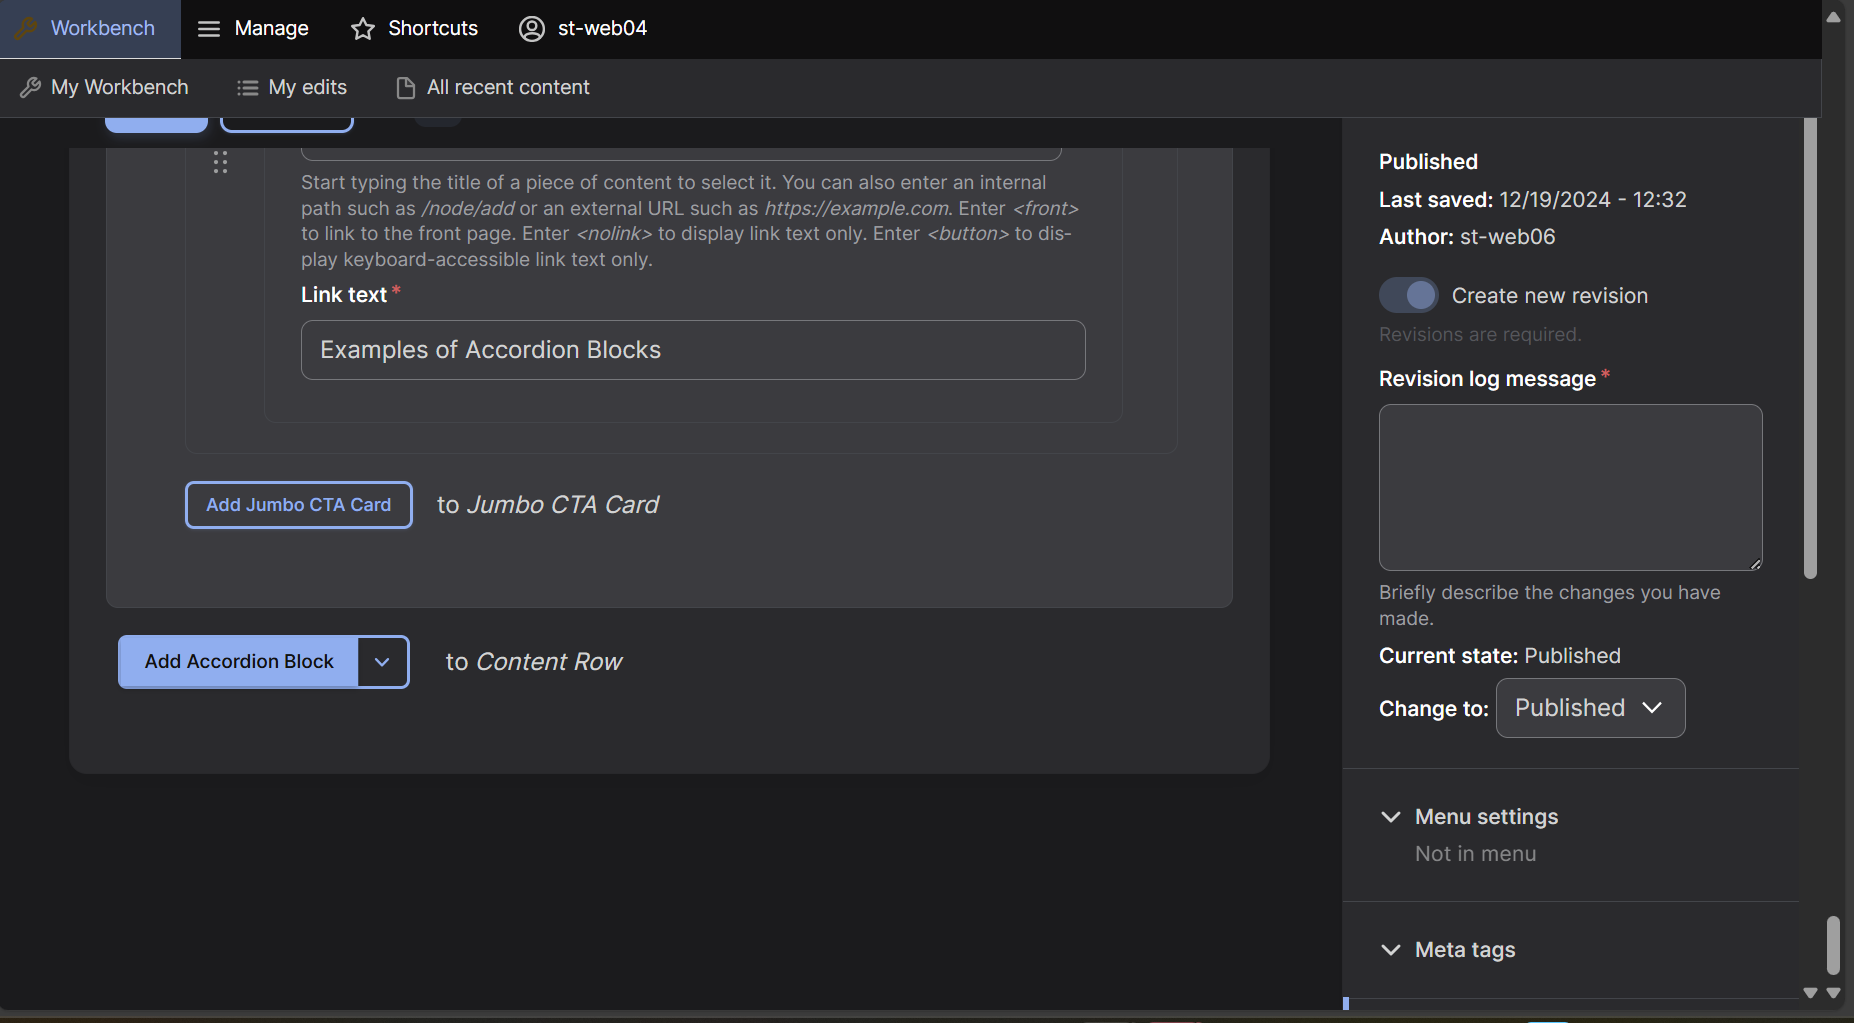Open the st-web04 user menu
Screen dimensions: 1854x1023
pos(583,28)
